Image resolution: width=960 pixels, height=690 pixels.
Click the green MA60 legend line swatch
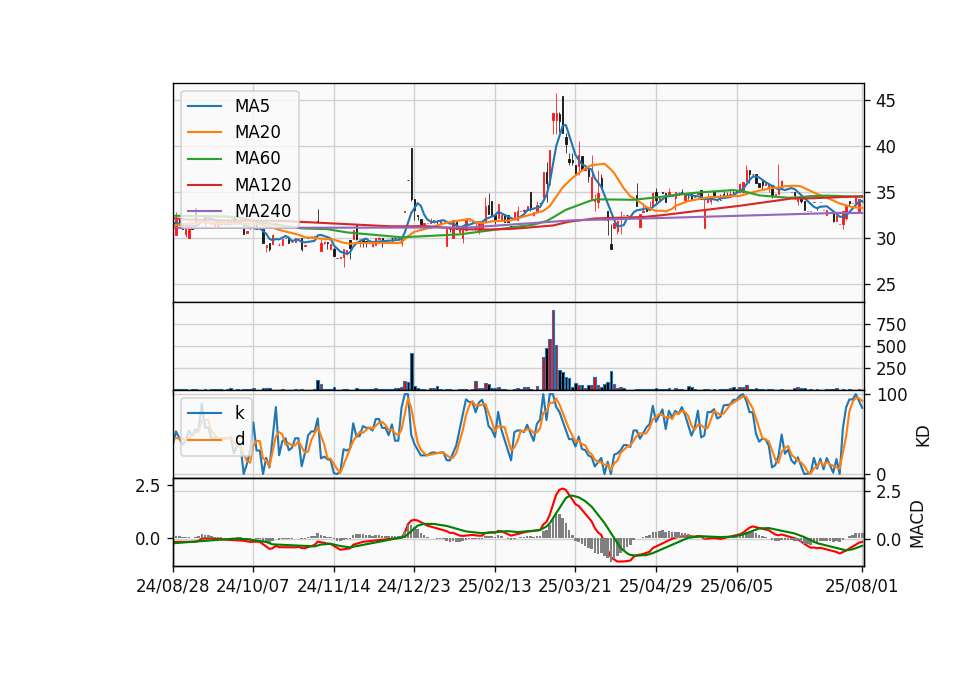[x=204, y=159]
